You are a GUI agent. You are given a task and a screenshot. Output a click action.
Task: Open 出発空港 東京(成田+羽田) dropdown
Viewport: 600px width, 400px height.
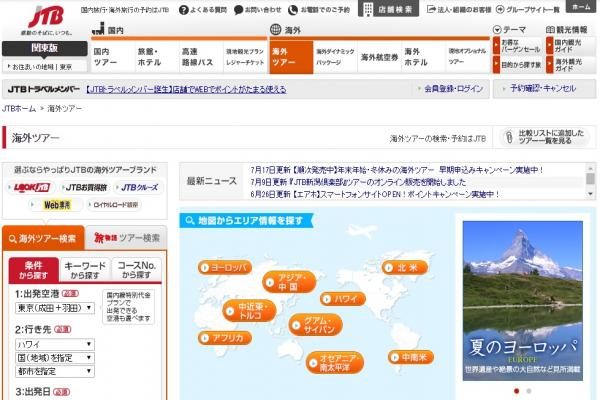pos(55,308)
